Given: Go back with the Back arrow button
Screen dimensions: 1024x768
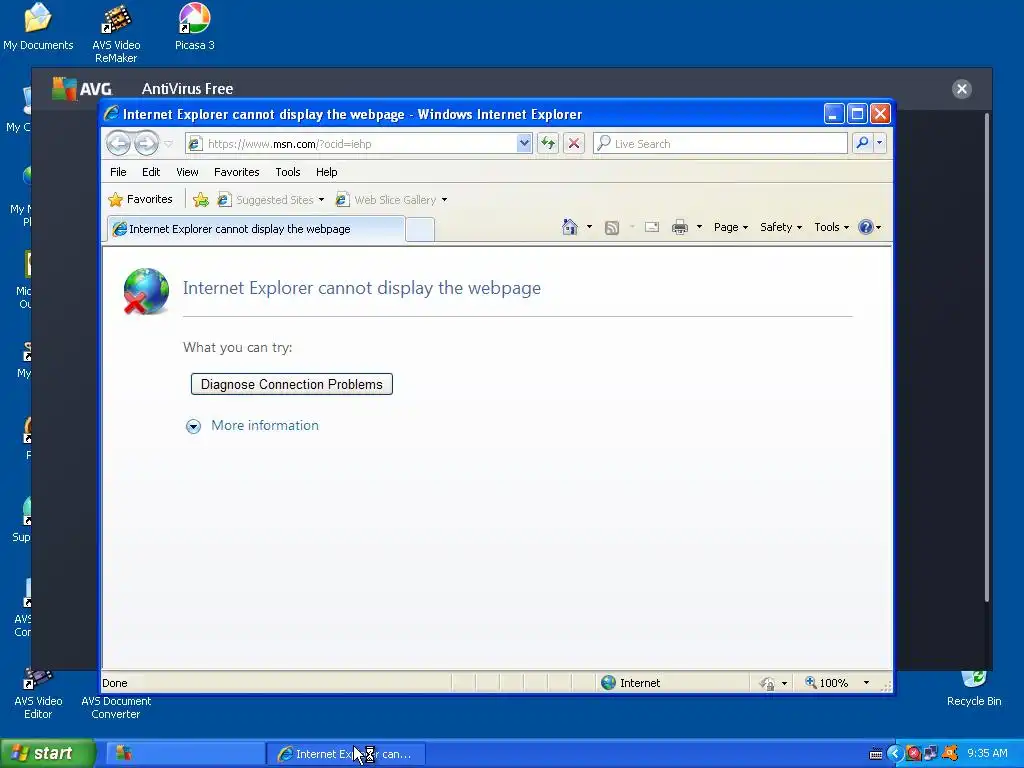Looking at the screenshot, I should pyautogui.click(x=118, y=143).
